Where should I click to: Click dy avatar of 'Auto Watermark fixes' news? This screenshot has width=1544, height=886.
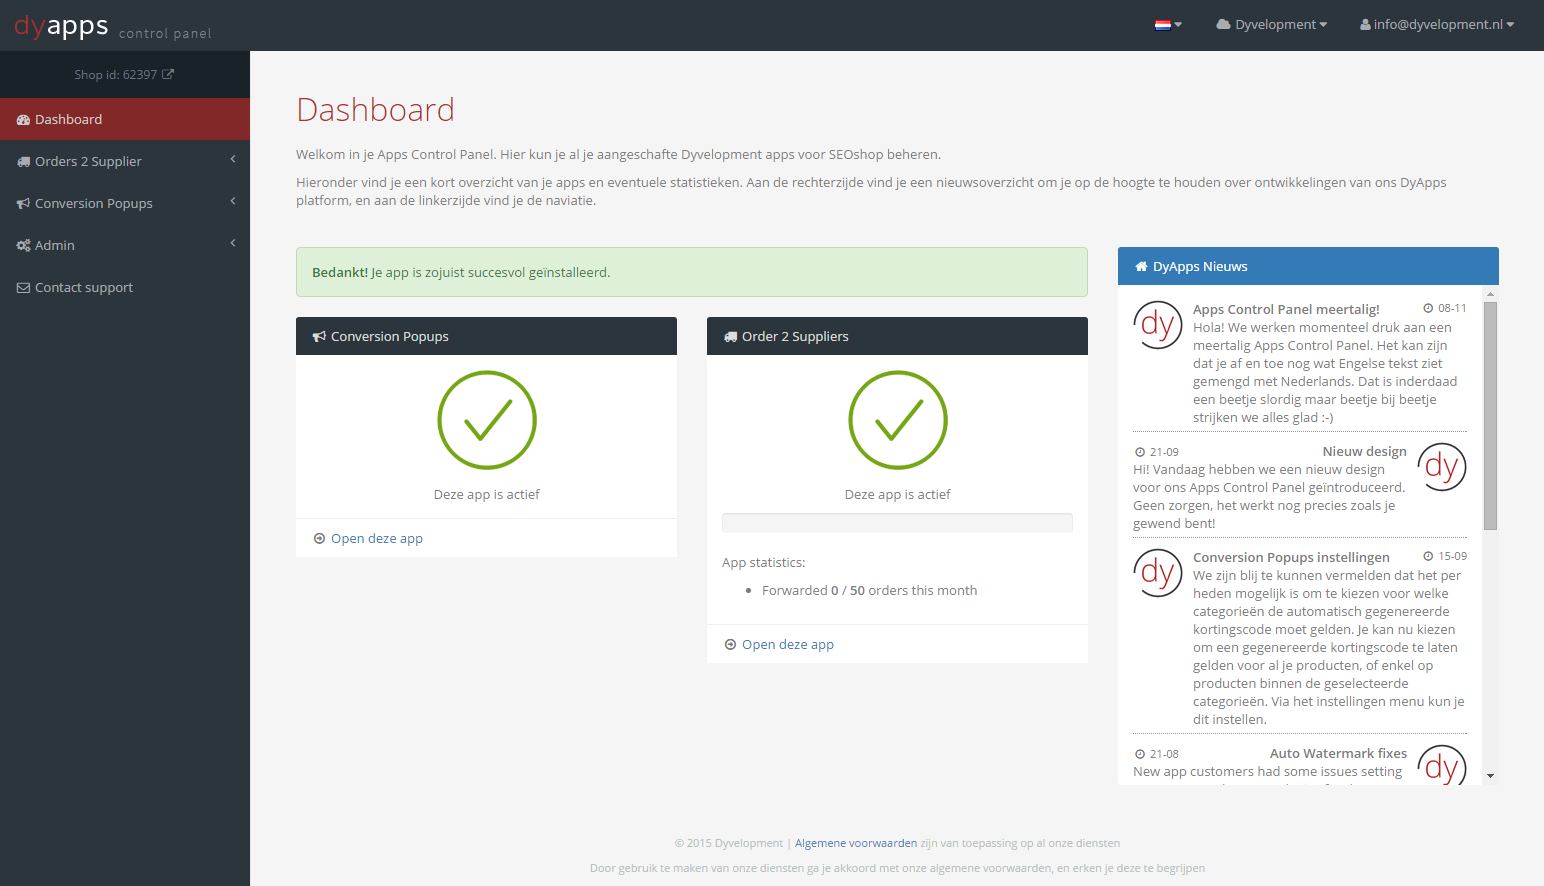[1442, 765]
